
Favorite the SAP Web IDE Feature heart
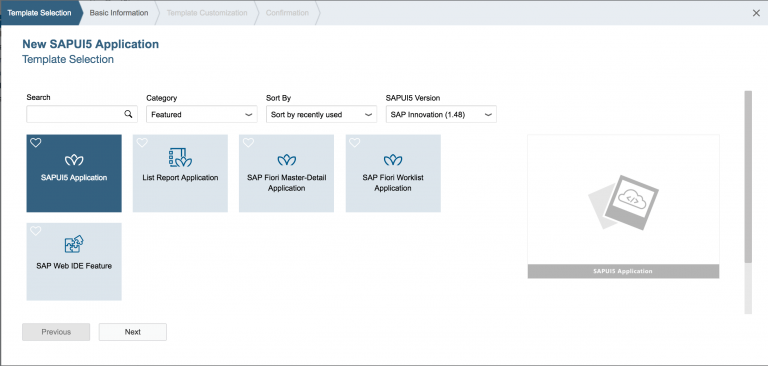coord(36,231)
